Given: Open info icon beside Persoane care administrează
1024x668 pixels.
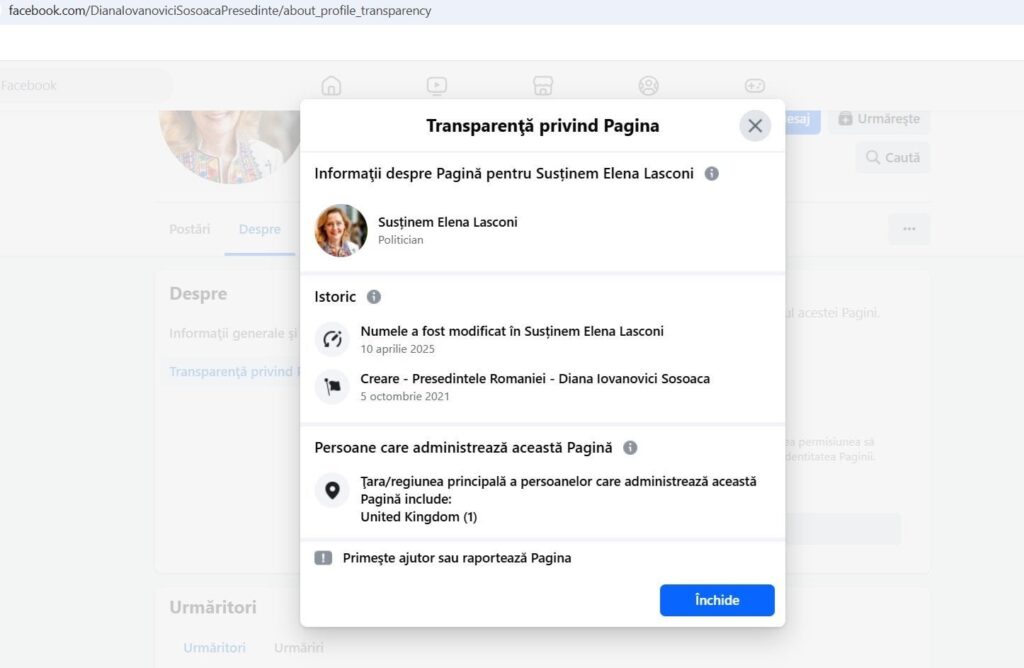Looking at the screenshot, I should (630, 448).
